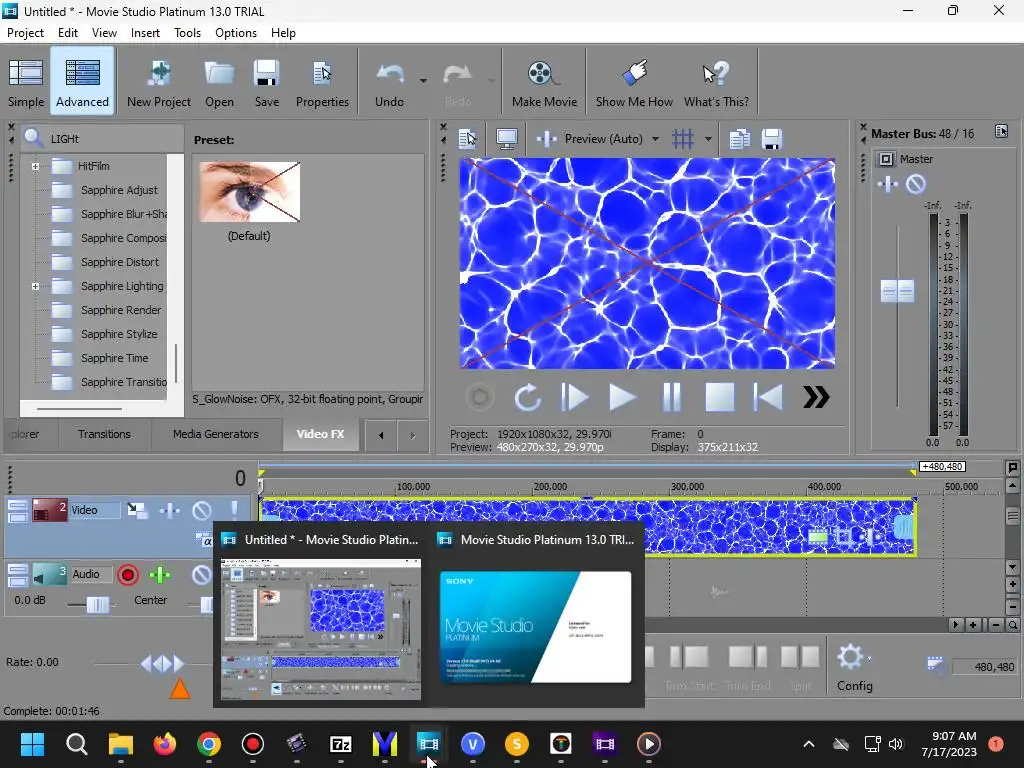Image resolution: width=1024 pixels, height=768 pixels.
Task: Switch to the Transitions tab
Action: [x=104, y=434]
